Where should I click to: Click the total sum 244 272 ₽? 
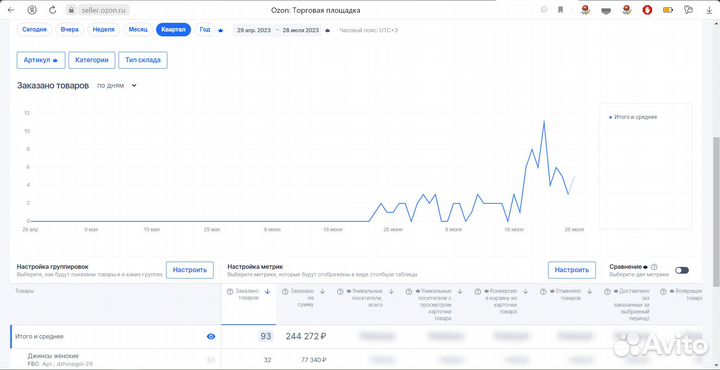(306, 336)
